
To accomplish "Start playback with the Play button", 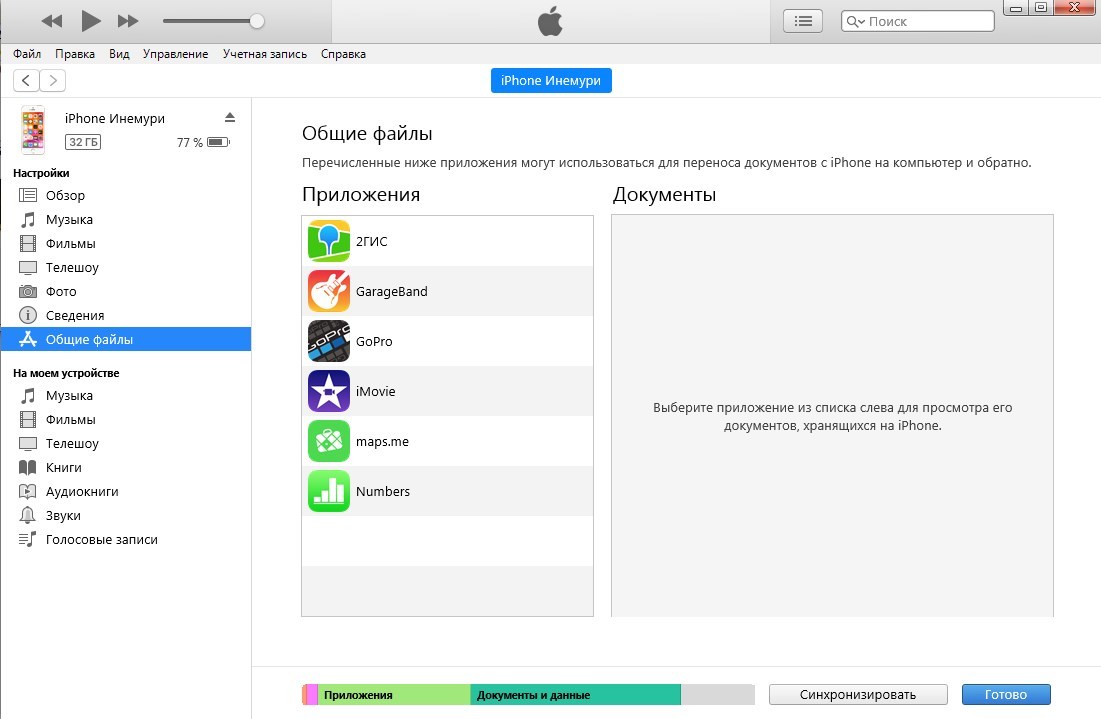I will click(x=91, y=21).
